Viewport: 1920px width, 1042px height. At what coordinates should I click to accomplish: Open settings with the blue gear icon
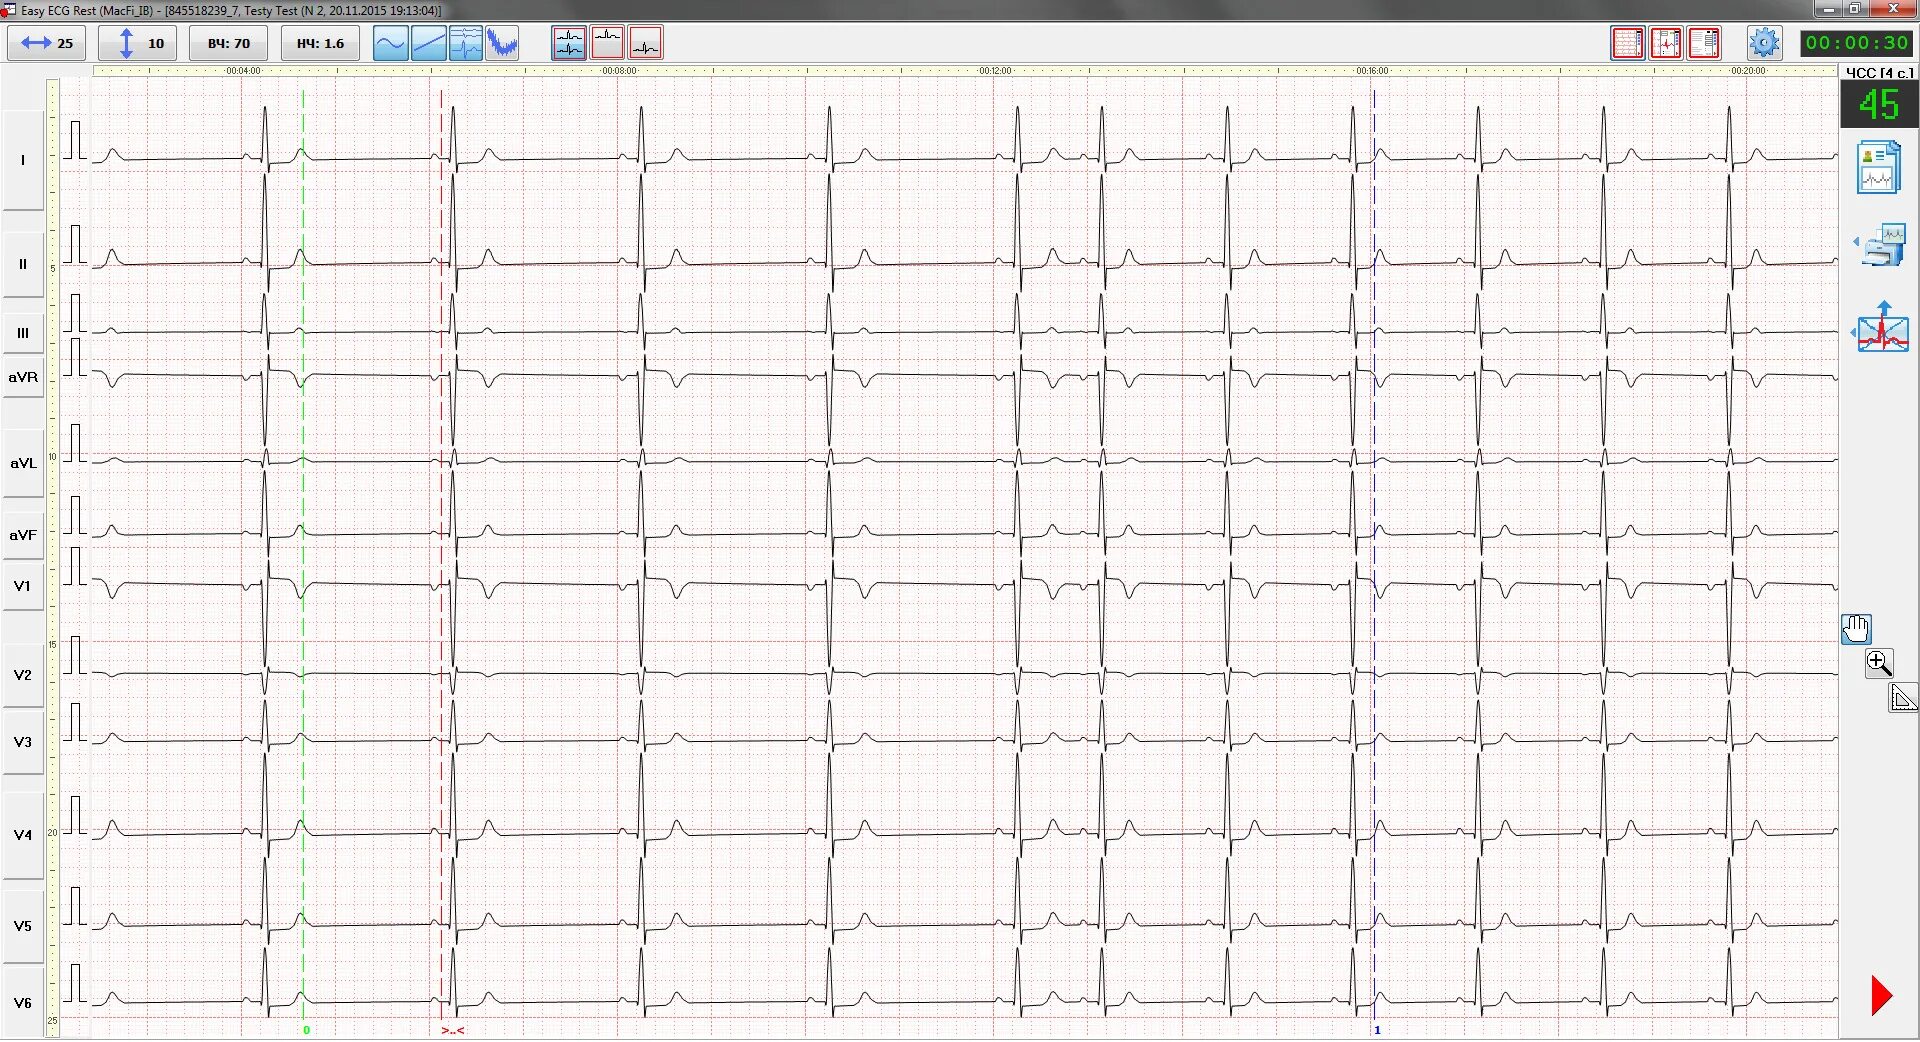pos(1764,43)
